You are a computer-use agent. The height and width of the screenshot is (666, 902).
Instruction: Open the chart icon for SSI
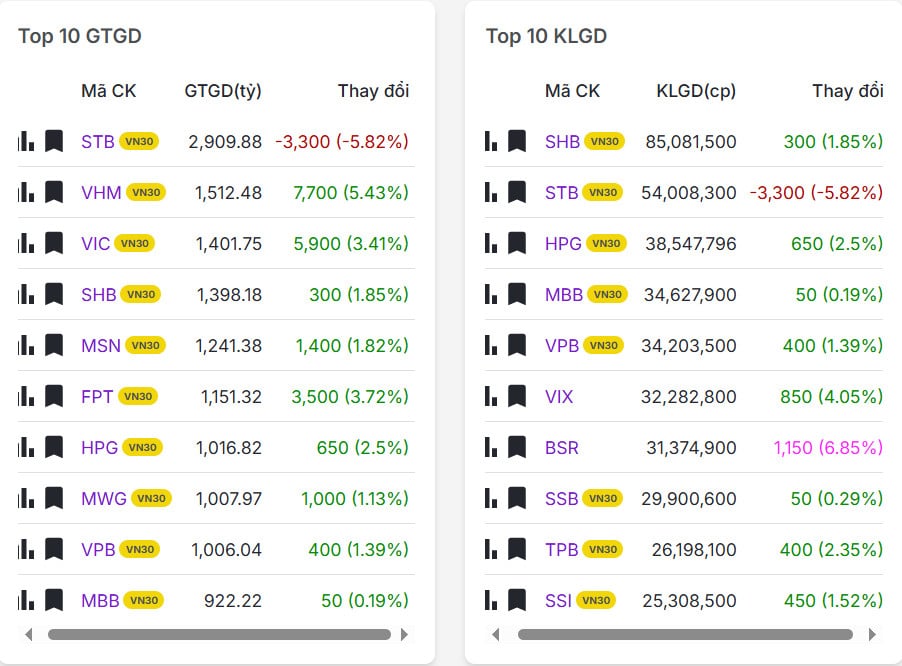(491, 600)
